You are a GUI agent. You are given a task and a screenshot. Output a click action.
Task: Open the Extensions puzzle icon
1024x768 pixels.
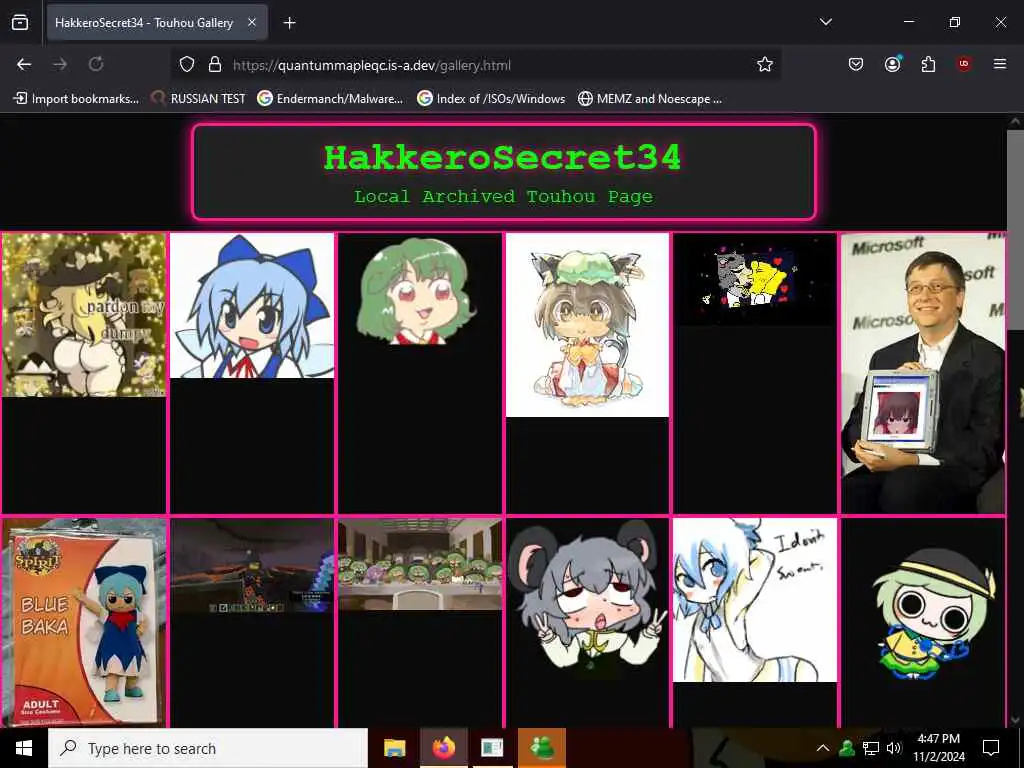pyautogui.click(x=928, y=64)
